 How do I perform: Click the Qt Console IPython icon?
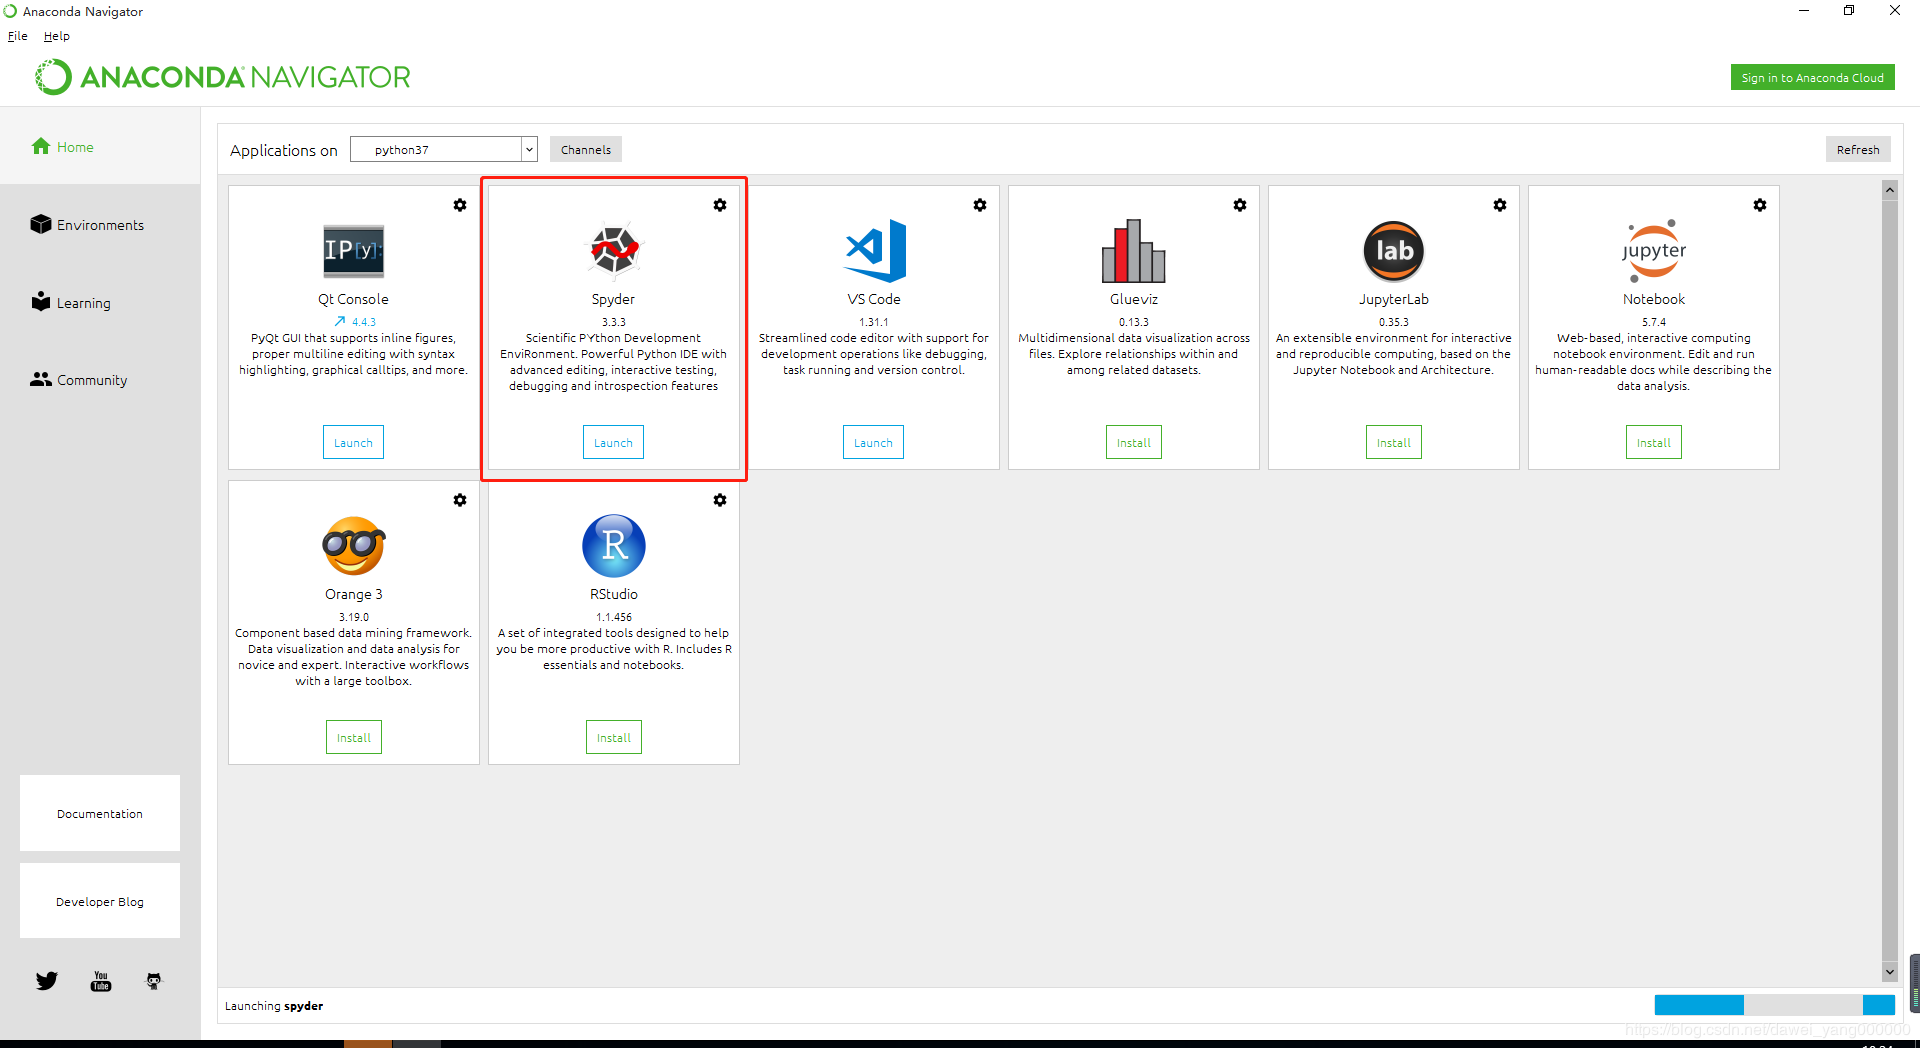click(x=353, y=250)
